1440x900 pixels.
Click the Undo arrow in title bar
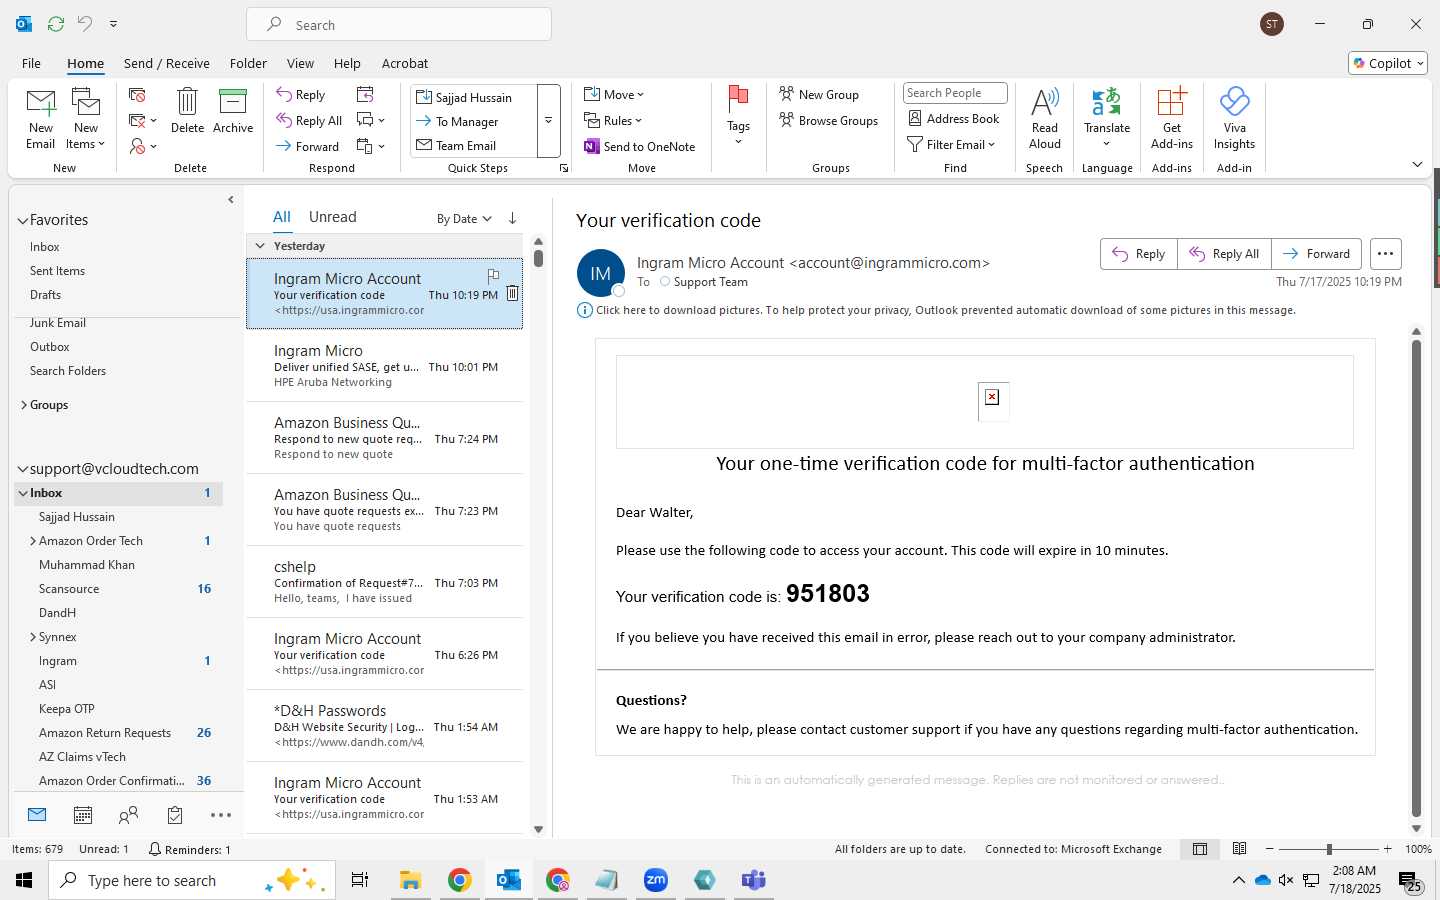(85, 23)
